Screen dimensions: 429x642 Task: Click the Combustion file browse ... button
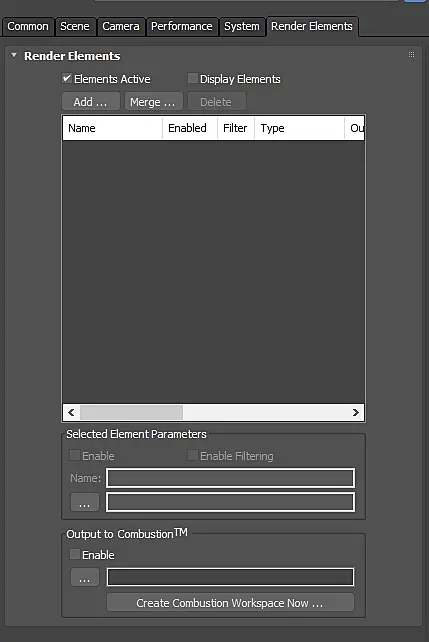[x=85, y=577]
